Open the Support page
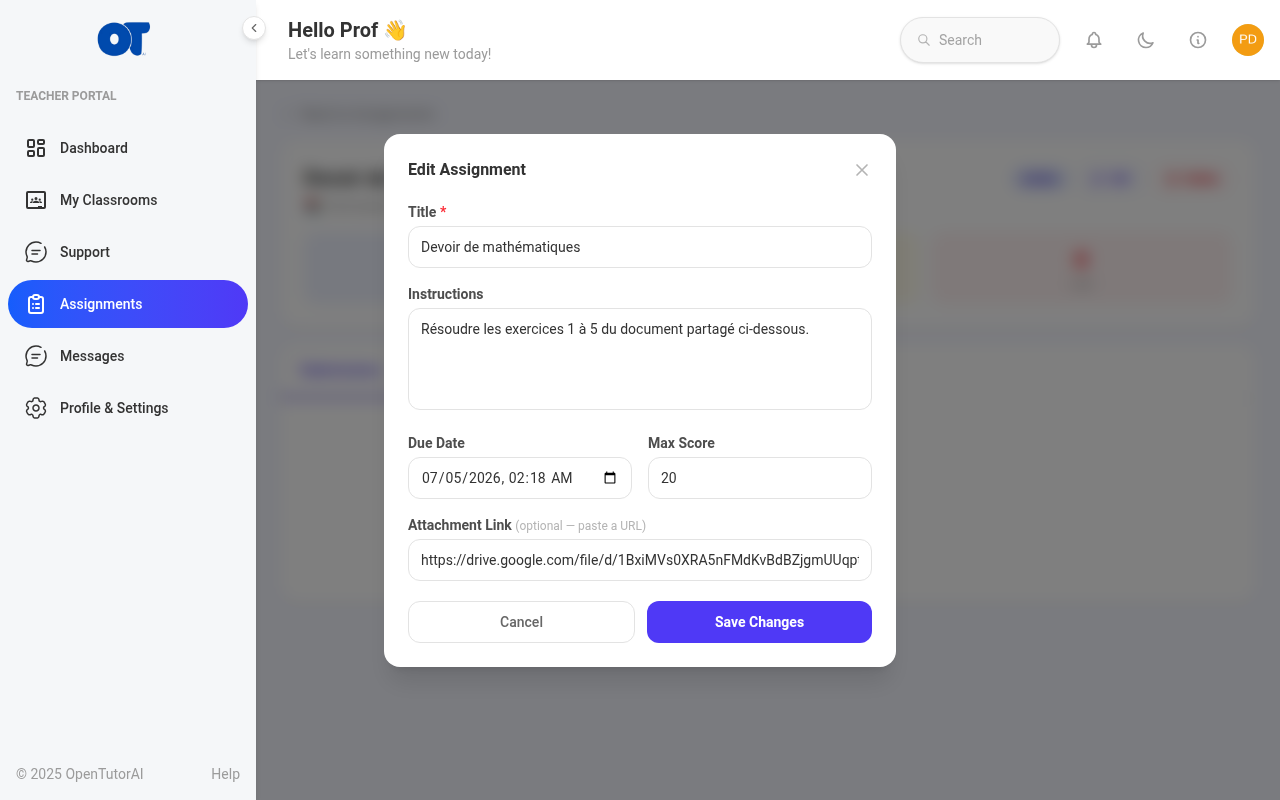The image size is (1280, 800). pos(128,252)
